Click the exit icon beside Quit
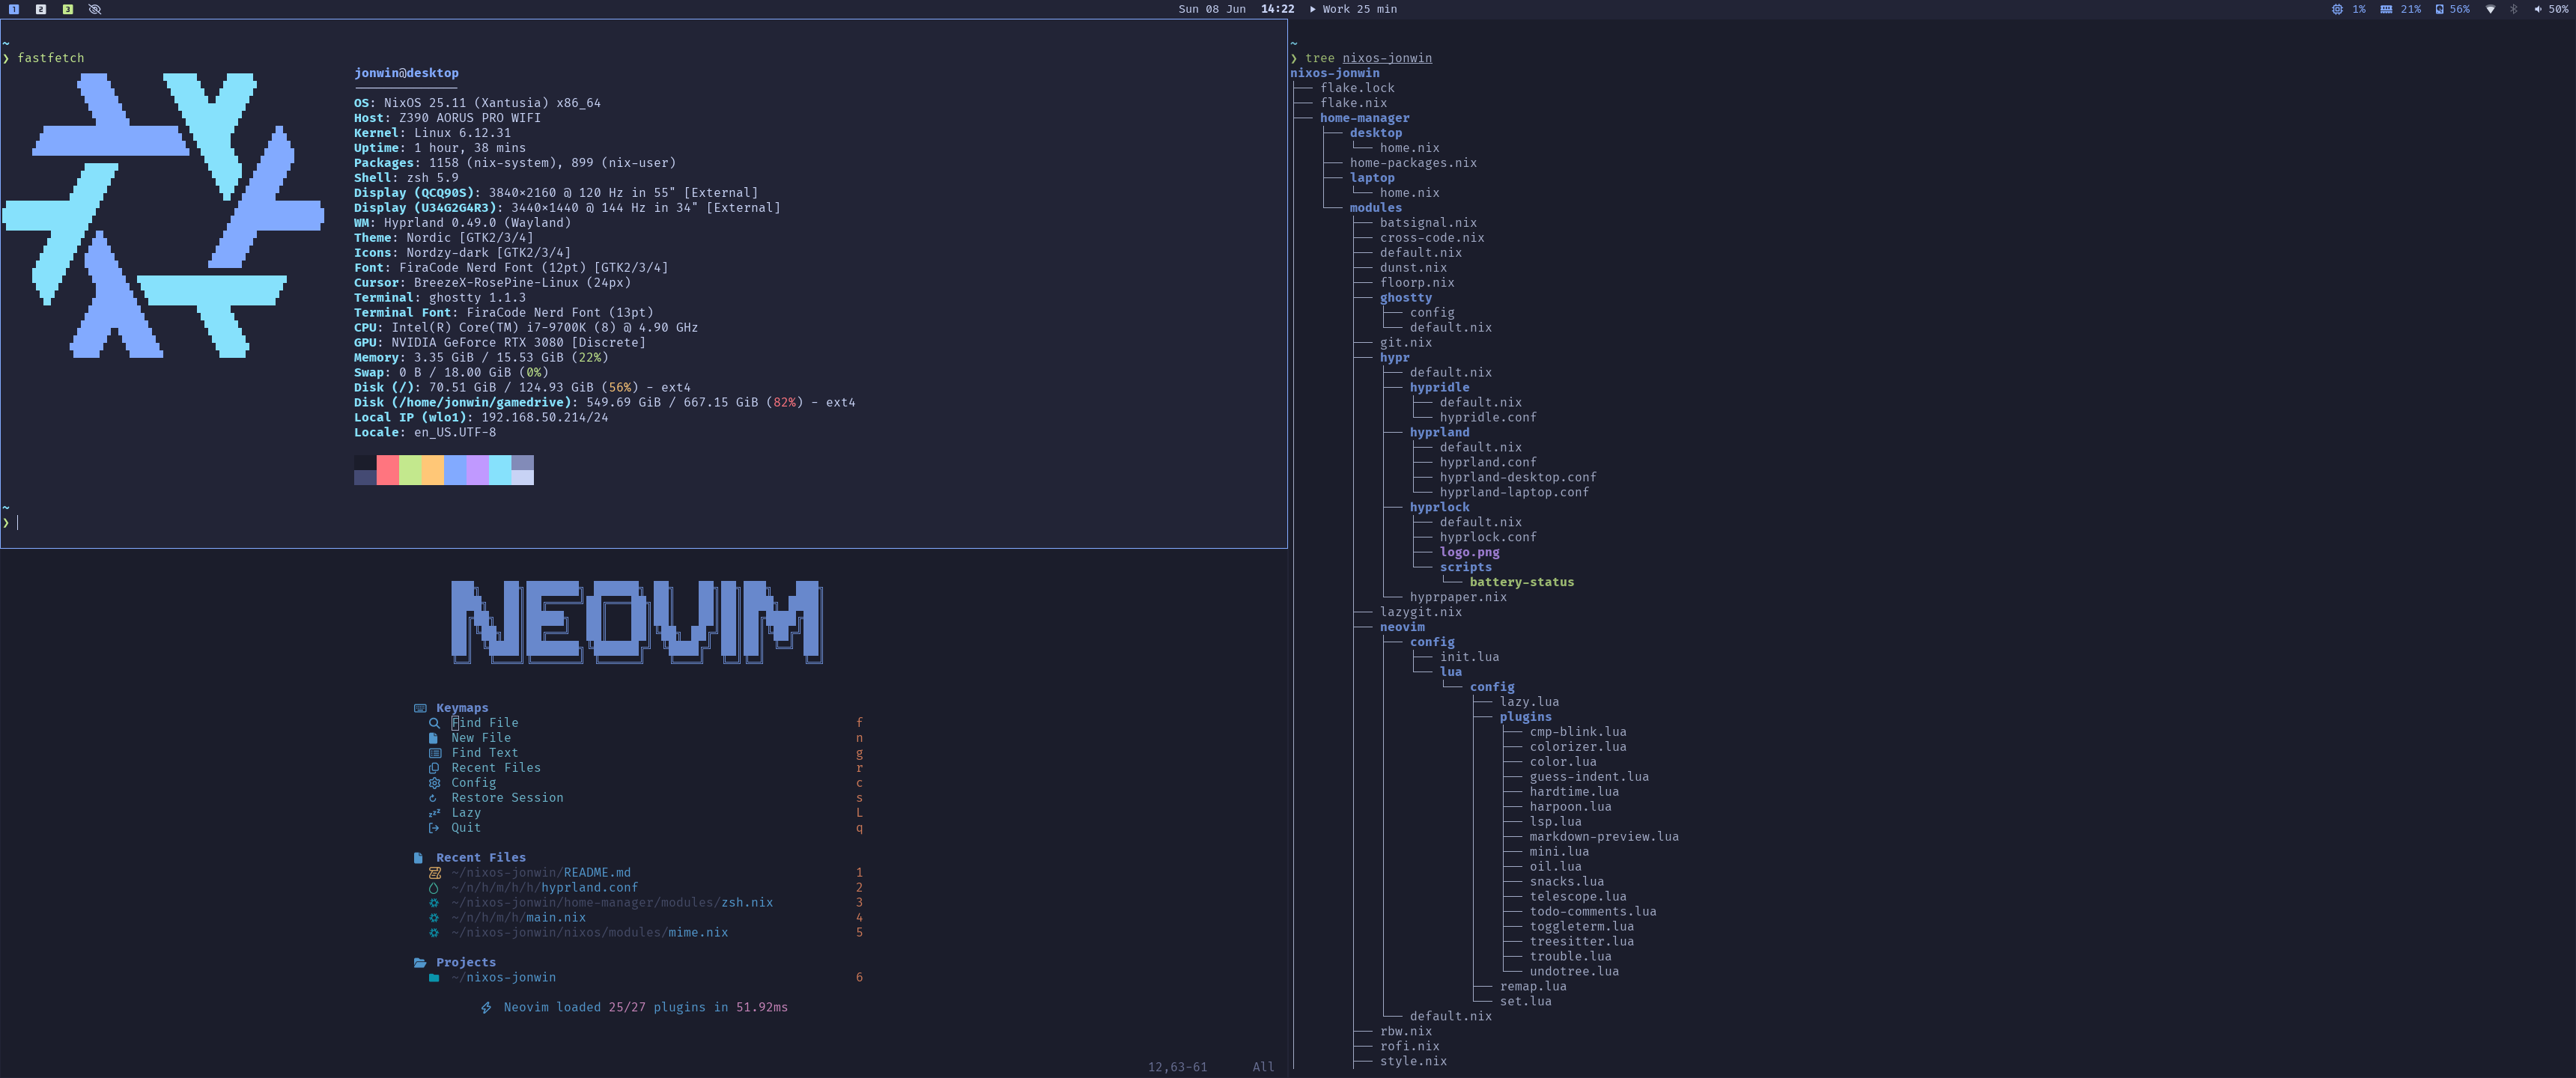 (434, 828)
